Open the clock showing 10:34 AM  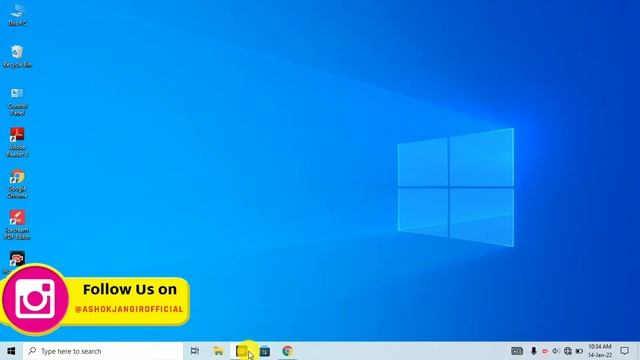coord(600,351)
